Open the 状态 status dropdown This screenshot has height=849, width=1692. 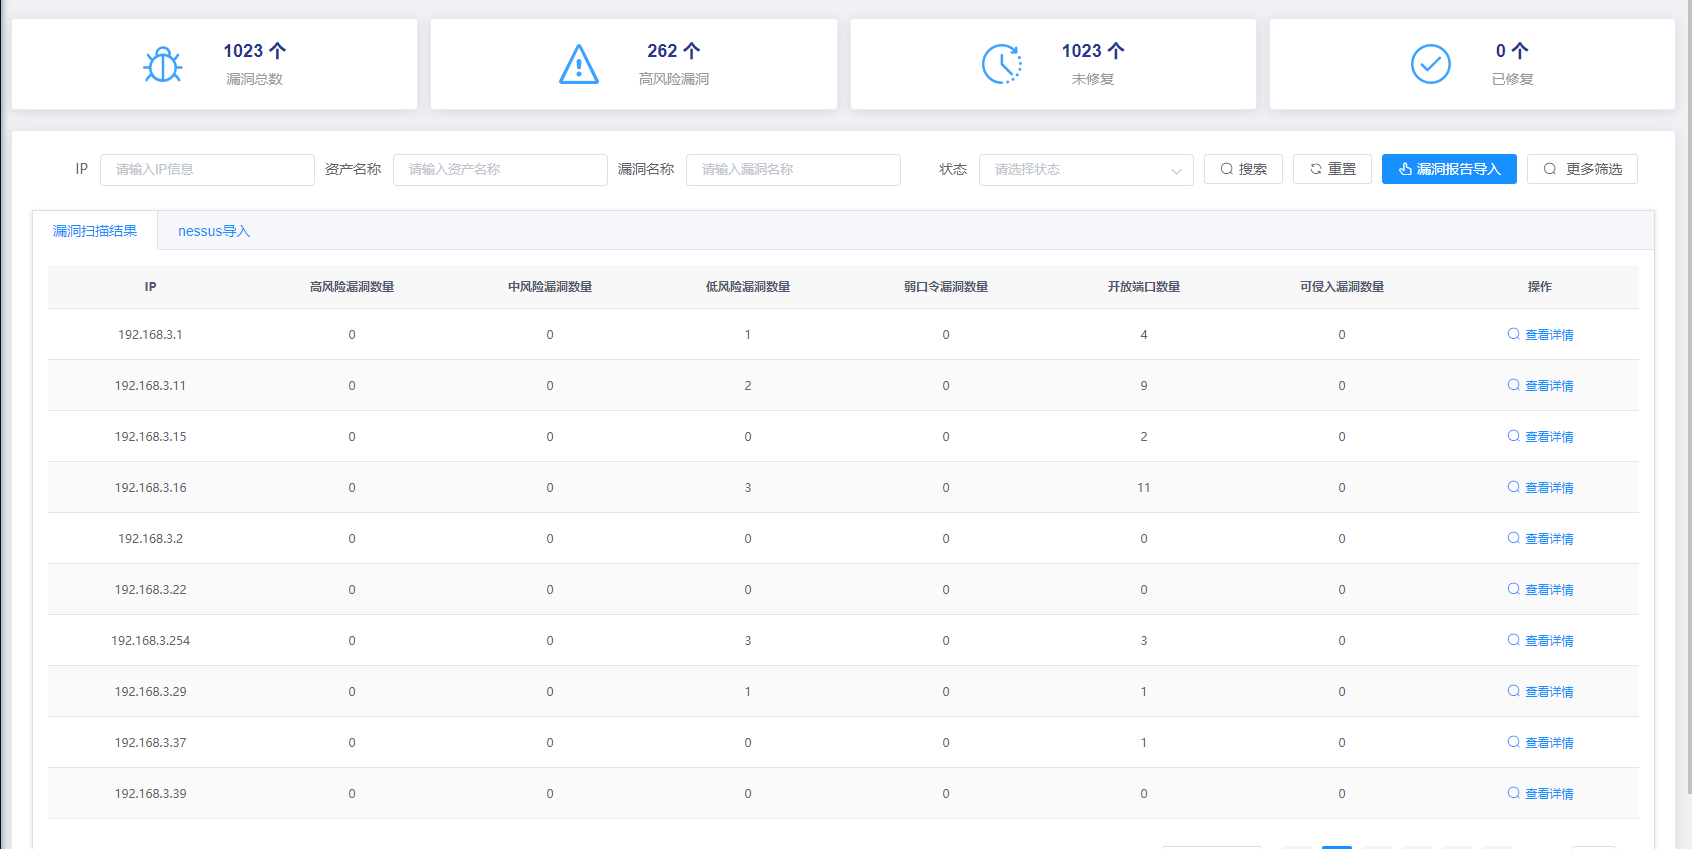point(1086,170)
